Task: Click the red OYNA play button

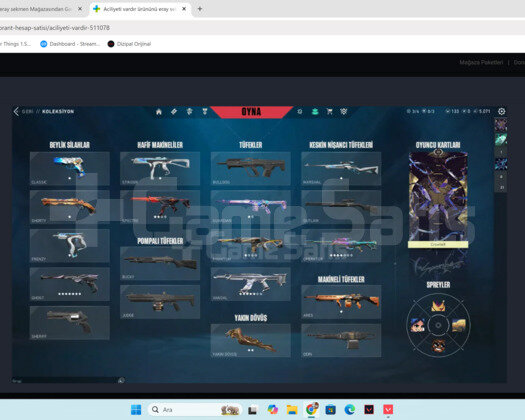Action: (251, 112)
